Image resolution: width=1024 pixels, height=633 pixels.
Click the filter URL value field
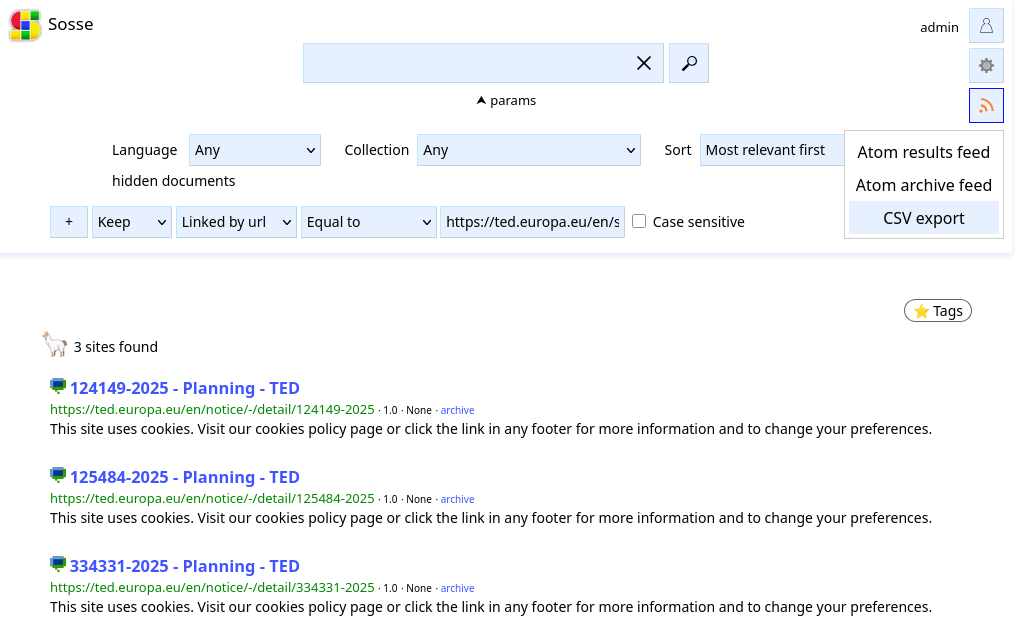click(532, 222)
